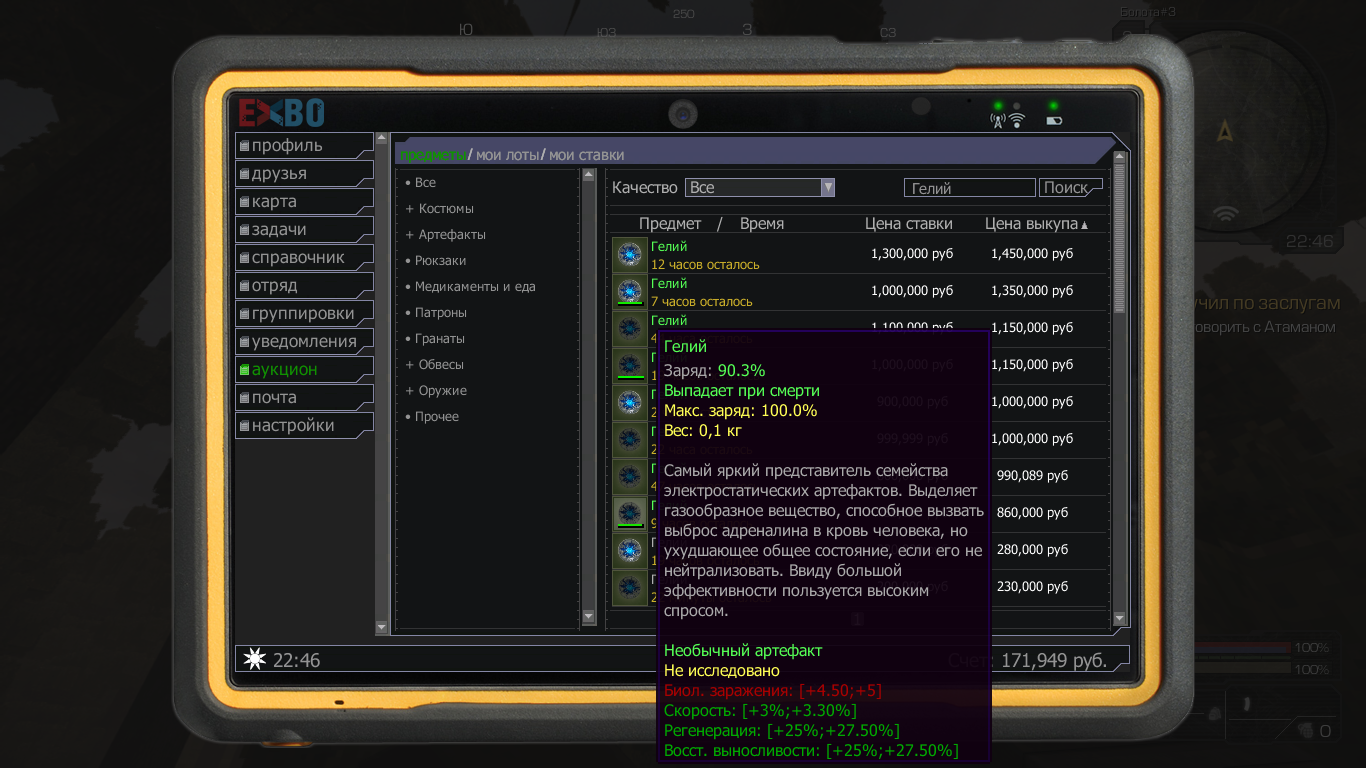Select the Все category
The width and height of the screenshot is (1366, 768).
click(x=425, y=183)
